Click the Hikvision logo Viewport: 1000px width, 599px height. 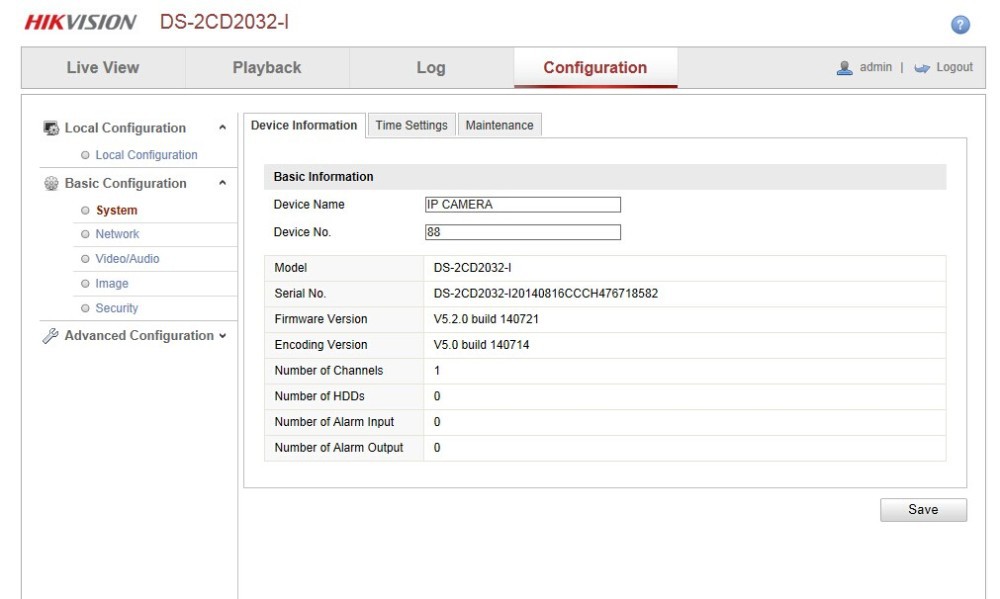[x=80, y=22]
